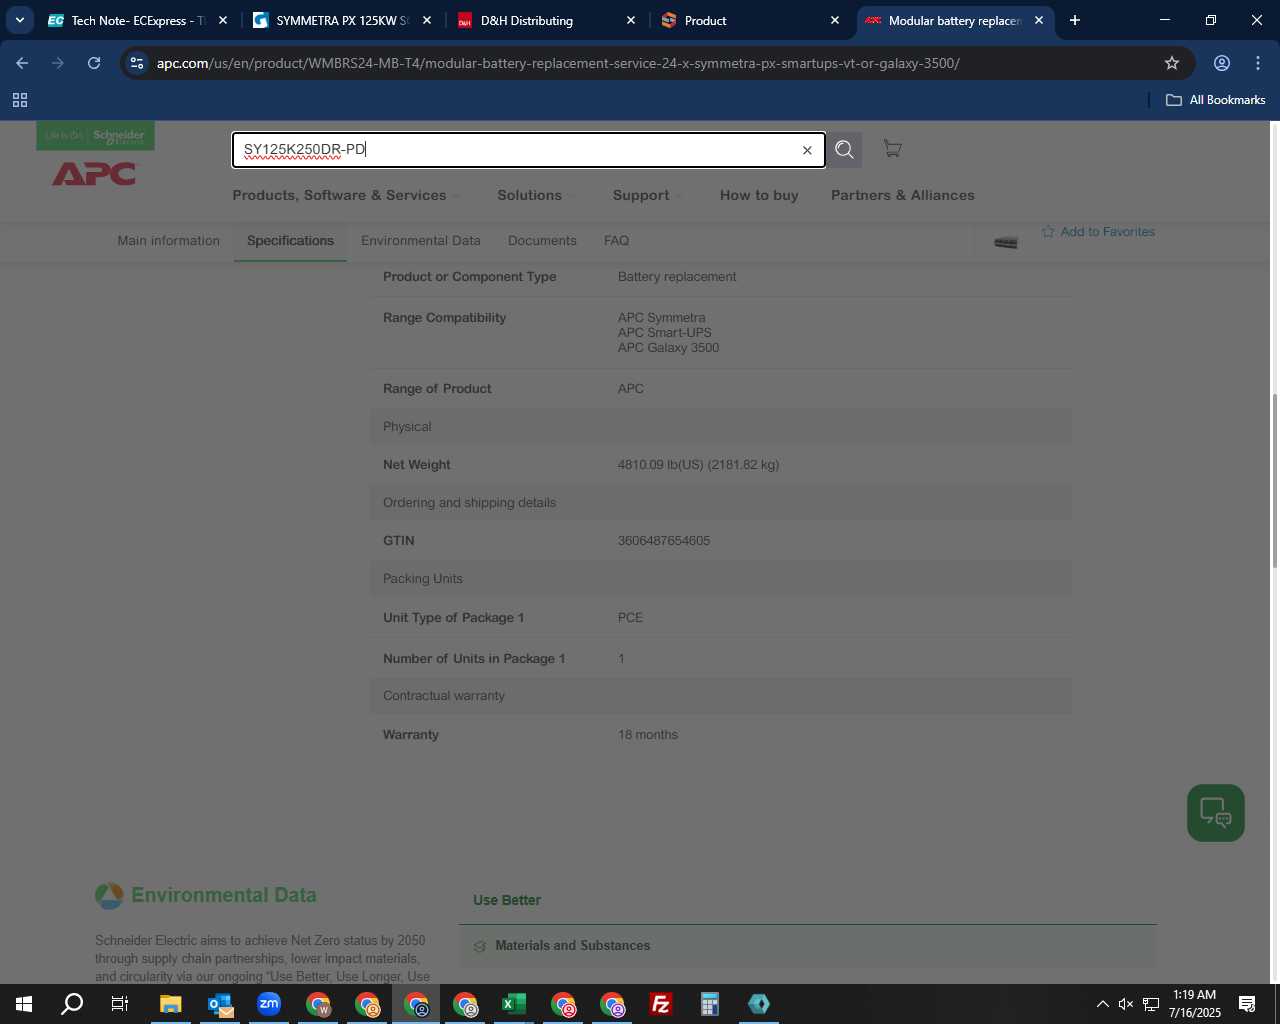Viewport: 1280px width, 1024px height.
Task: Open Task View on the taskbar
Action: 120,1004
